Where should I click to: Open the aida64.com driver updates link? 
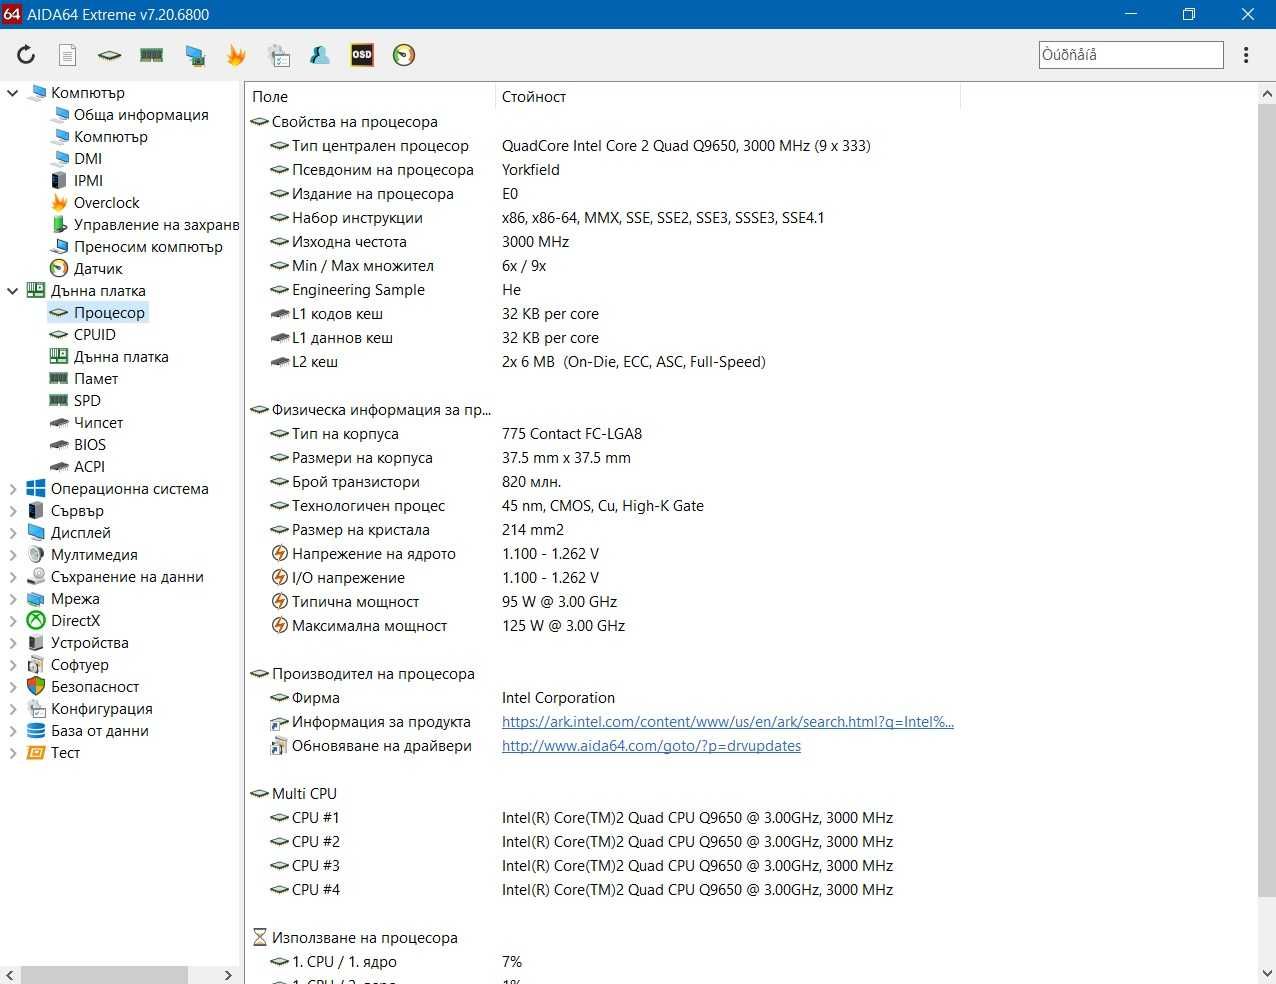[651, 746]
